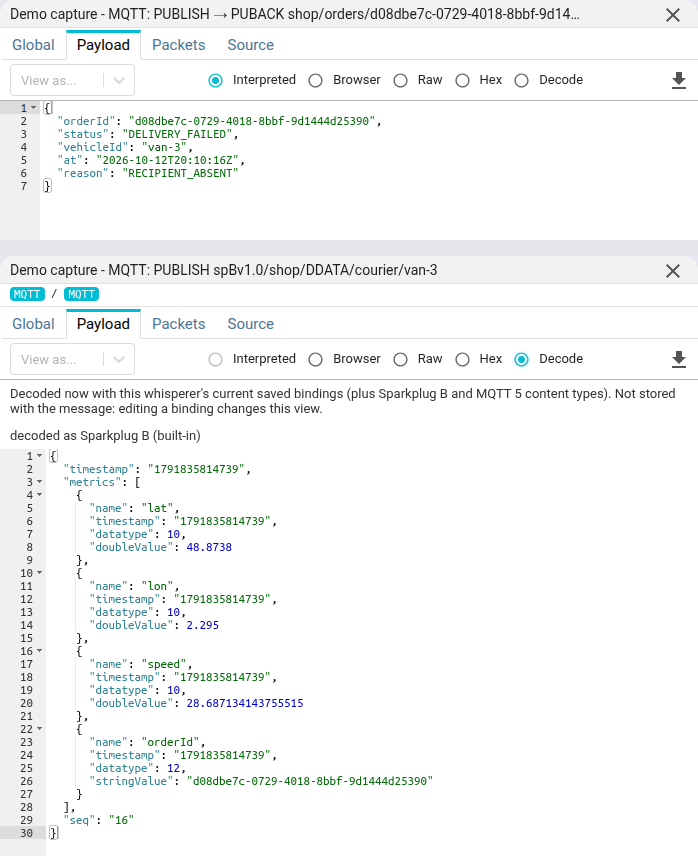
Task: Click speed doubleValue 28.687134143755515
Action: click(245, 703)
